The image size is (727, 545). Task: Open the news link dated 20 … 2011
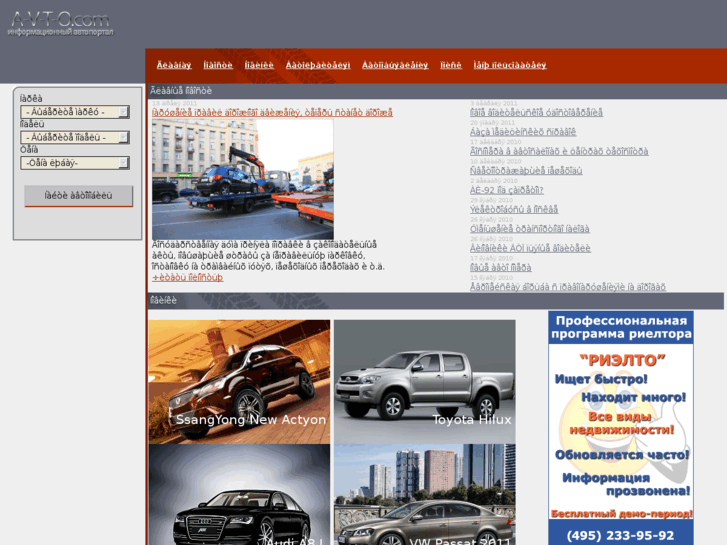click(x=523, y=132)
